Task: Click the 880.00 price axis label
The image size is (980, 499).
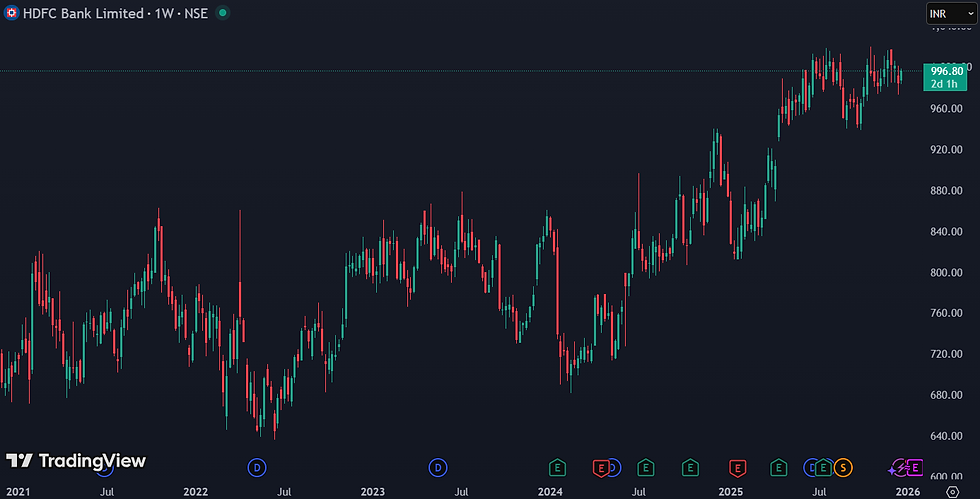Action: click(946, 191)
